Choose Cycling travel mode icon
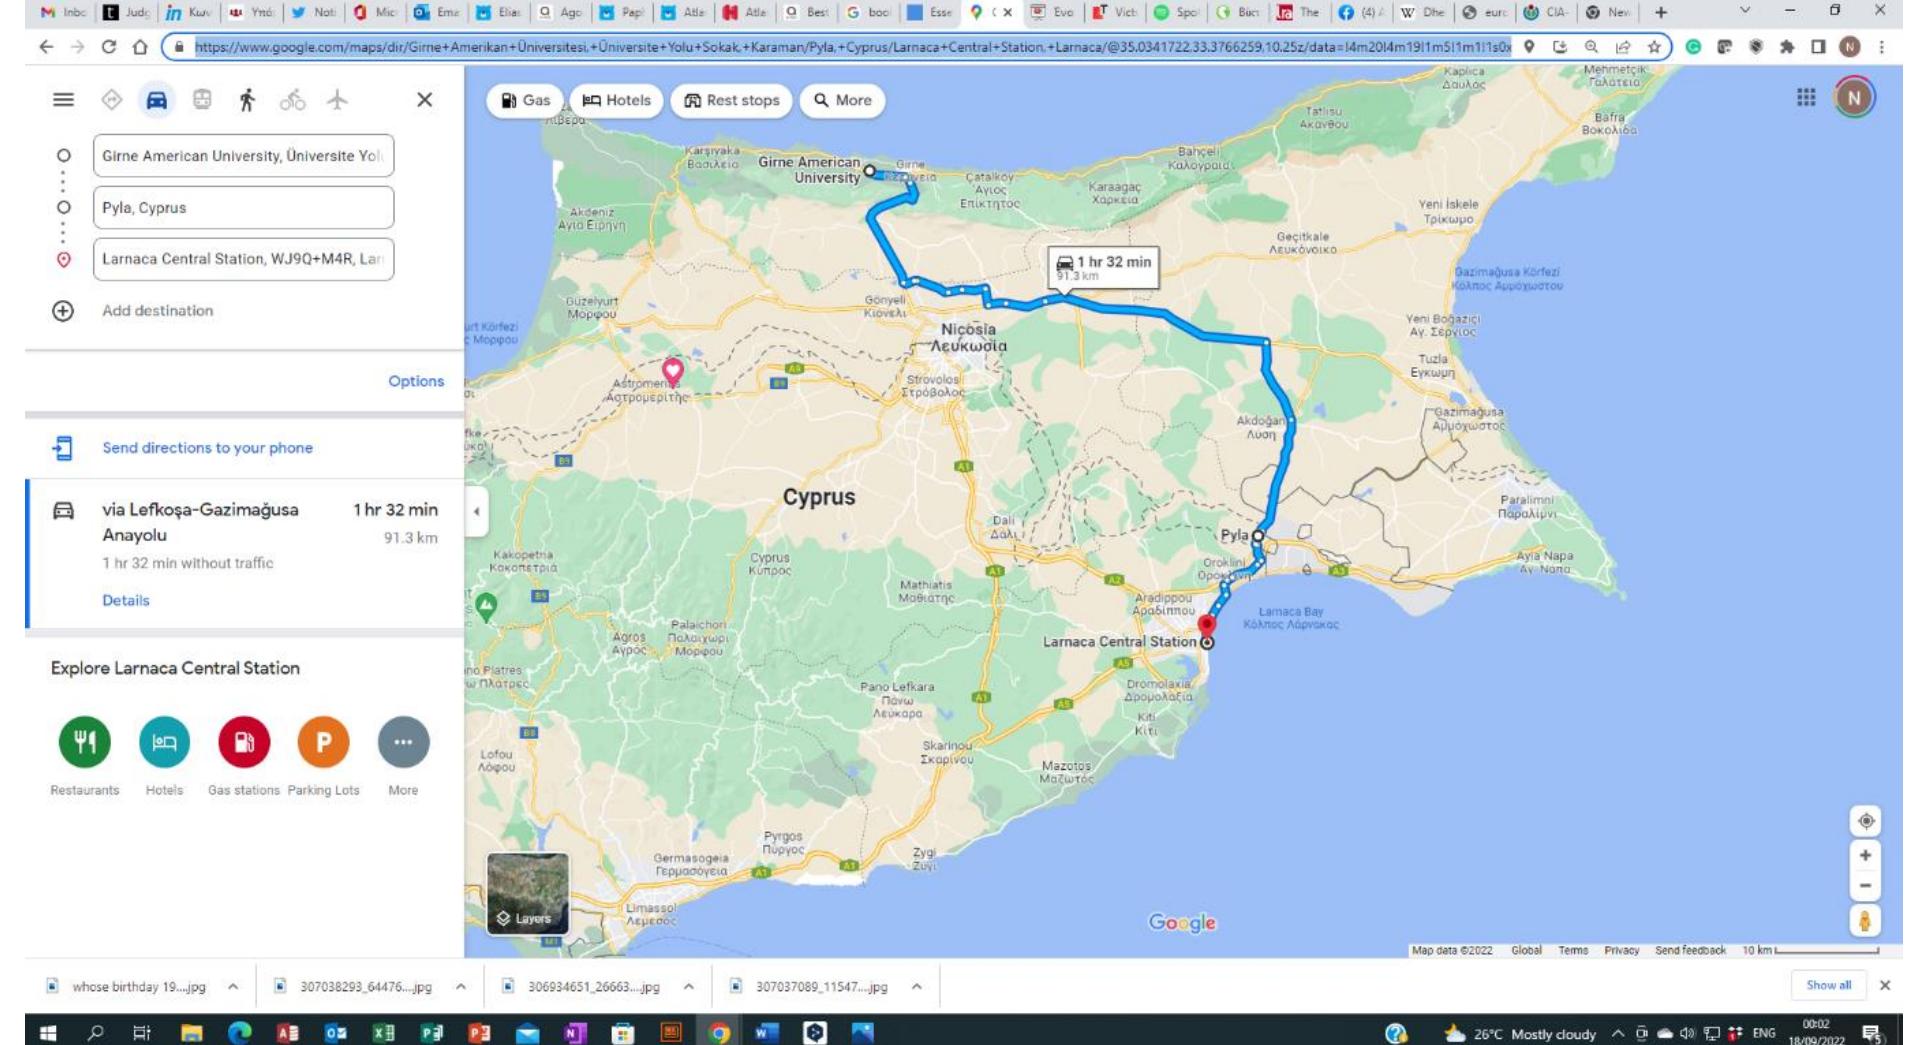The image size is (1906, 1045). [x=292, y=100]
